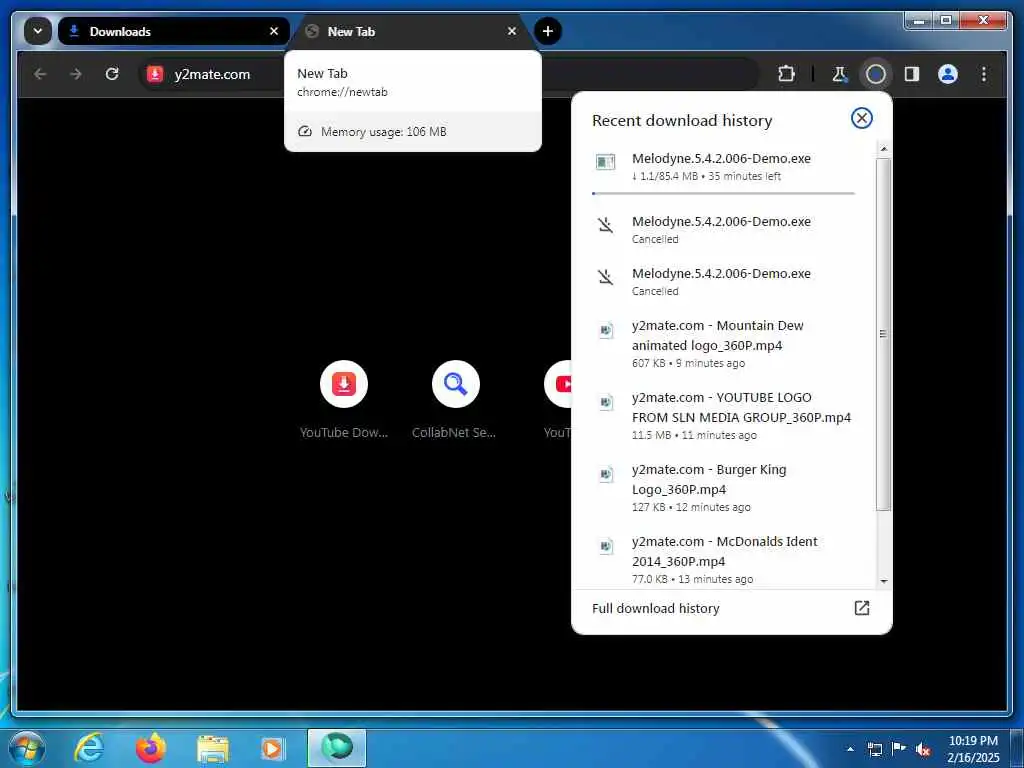Open Windows Explorer folder on taskbar
The image size is (1024, 768).
click(213, 748)
